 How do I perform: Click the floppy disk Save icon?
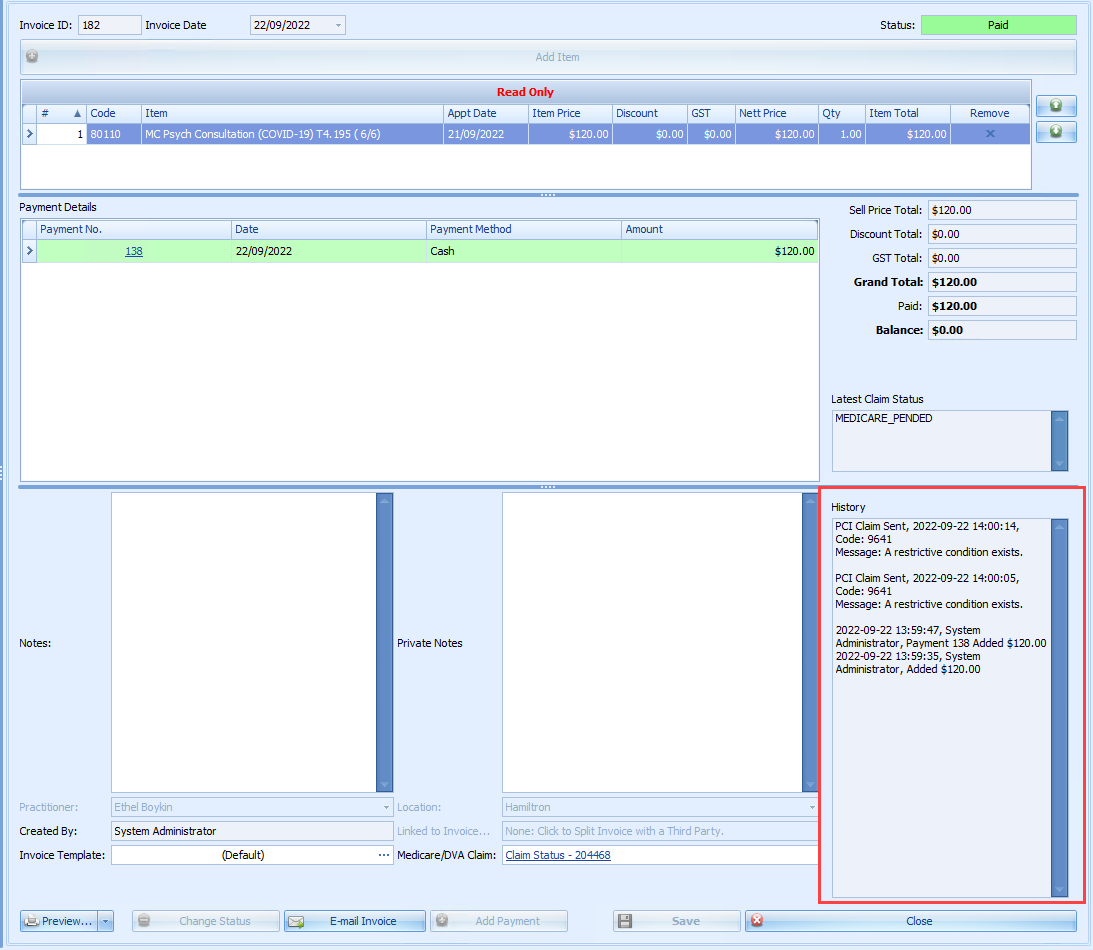point(625,921)
